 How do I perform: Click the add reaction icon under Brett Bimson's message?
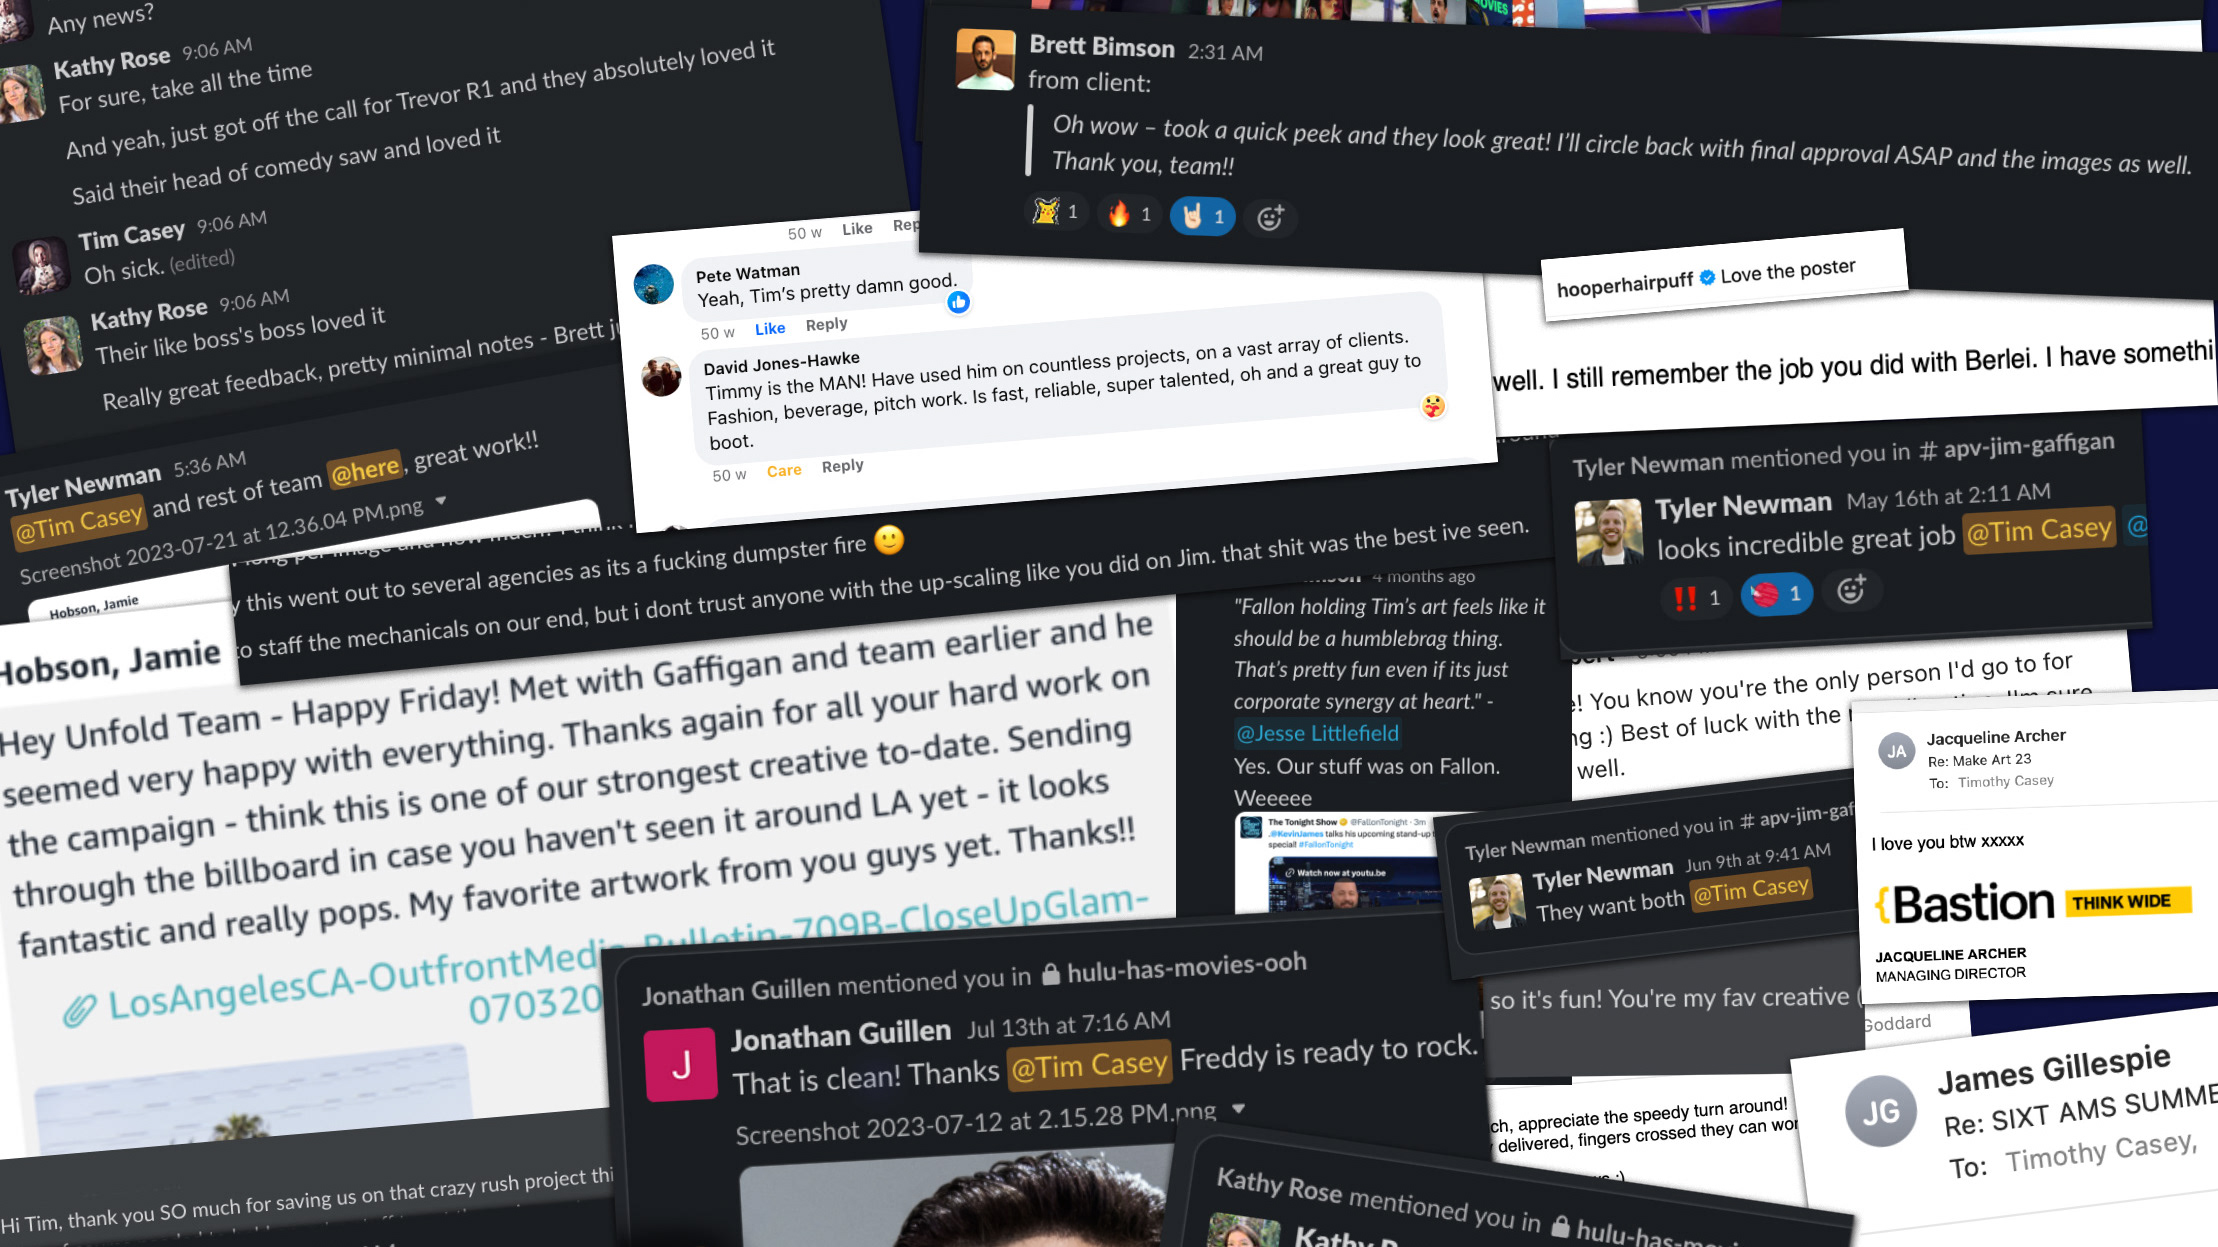(x=1270, y=218)
